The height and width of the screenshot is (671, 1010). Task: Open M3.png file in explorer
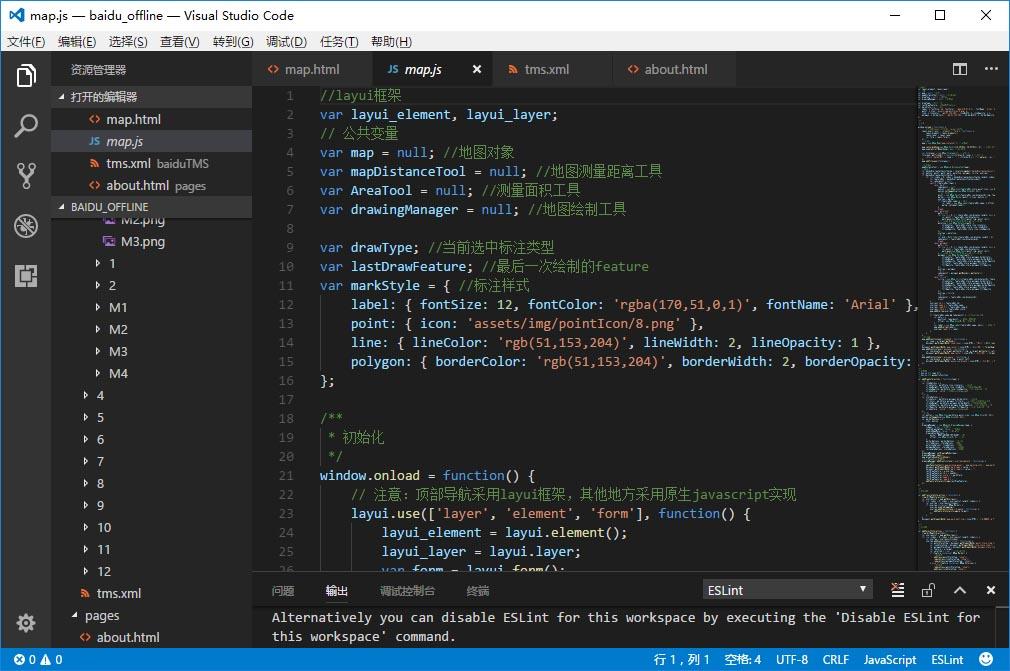click(151, 241)
